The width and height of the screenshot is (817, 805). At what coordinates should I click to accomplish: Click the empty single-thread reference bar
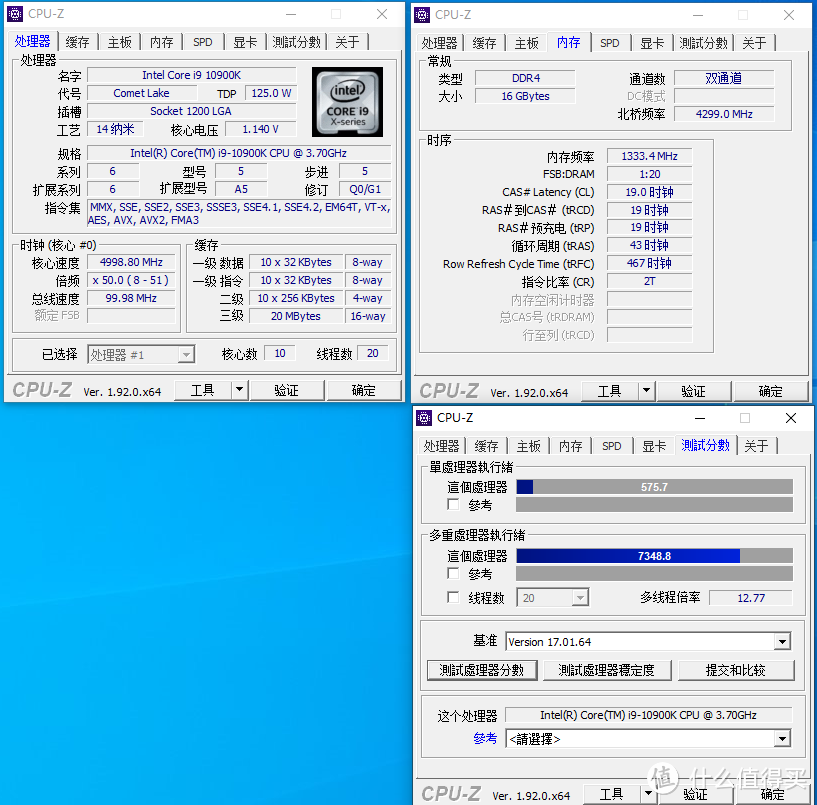click(x=654, y=504)
